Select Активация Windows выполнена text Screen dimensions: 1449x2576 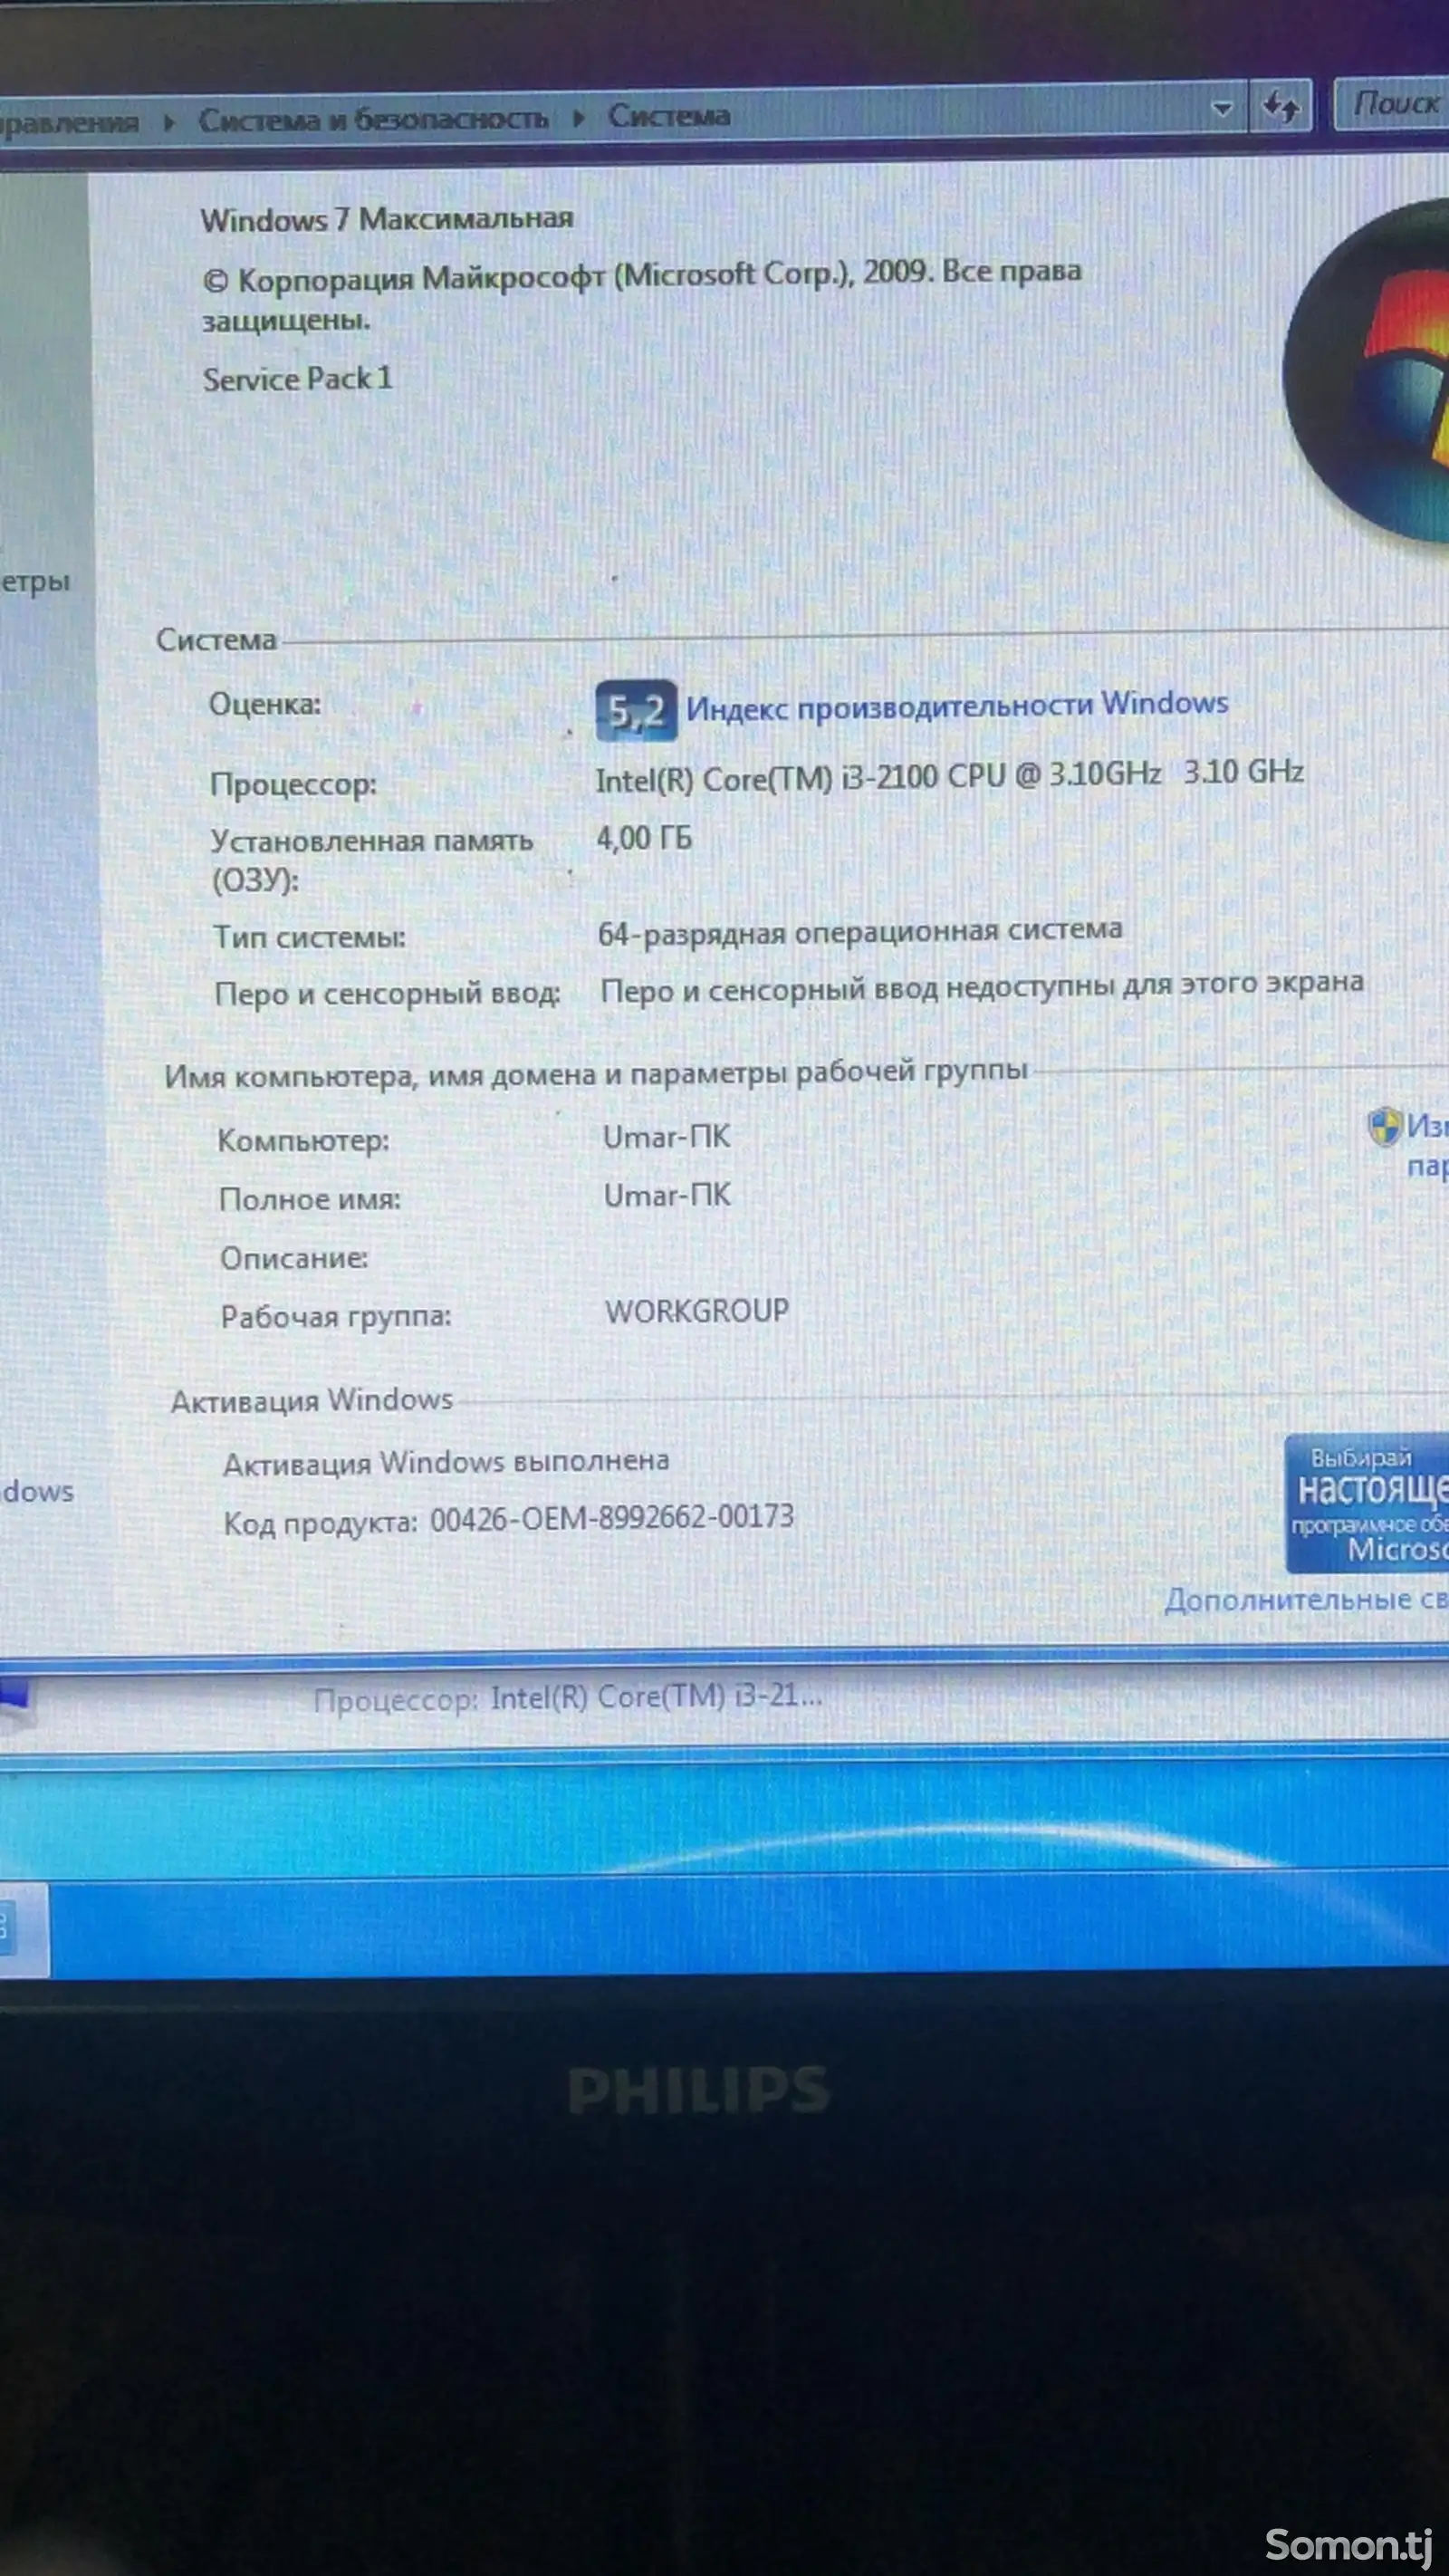point(446,1463)
